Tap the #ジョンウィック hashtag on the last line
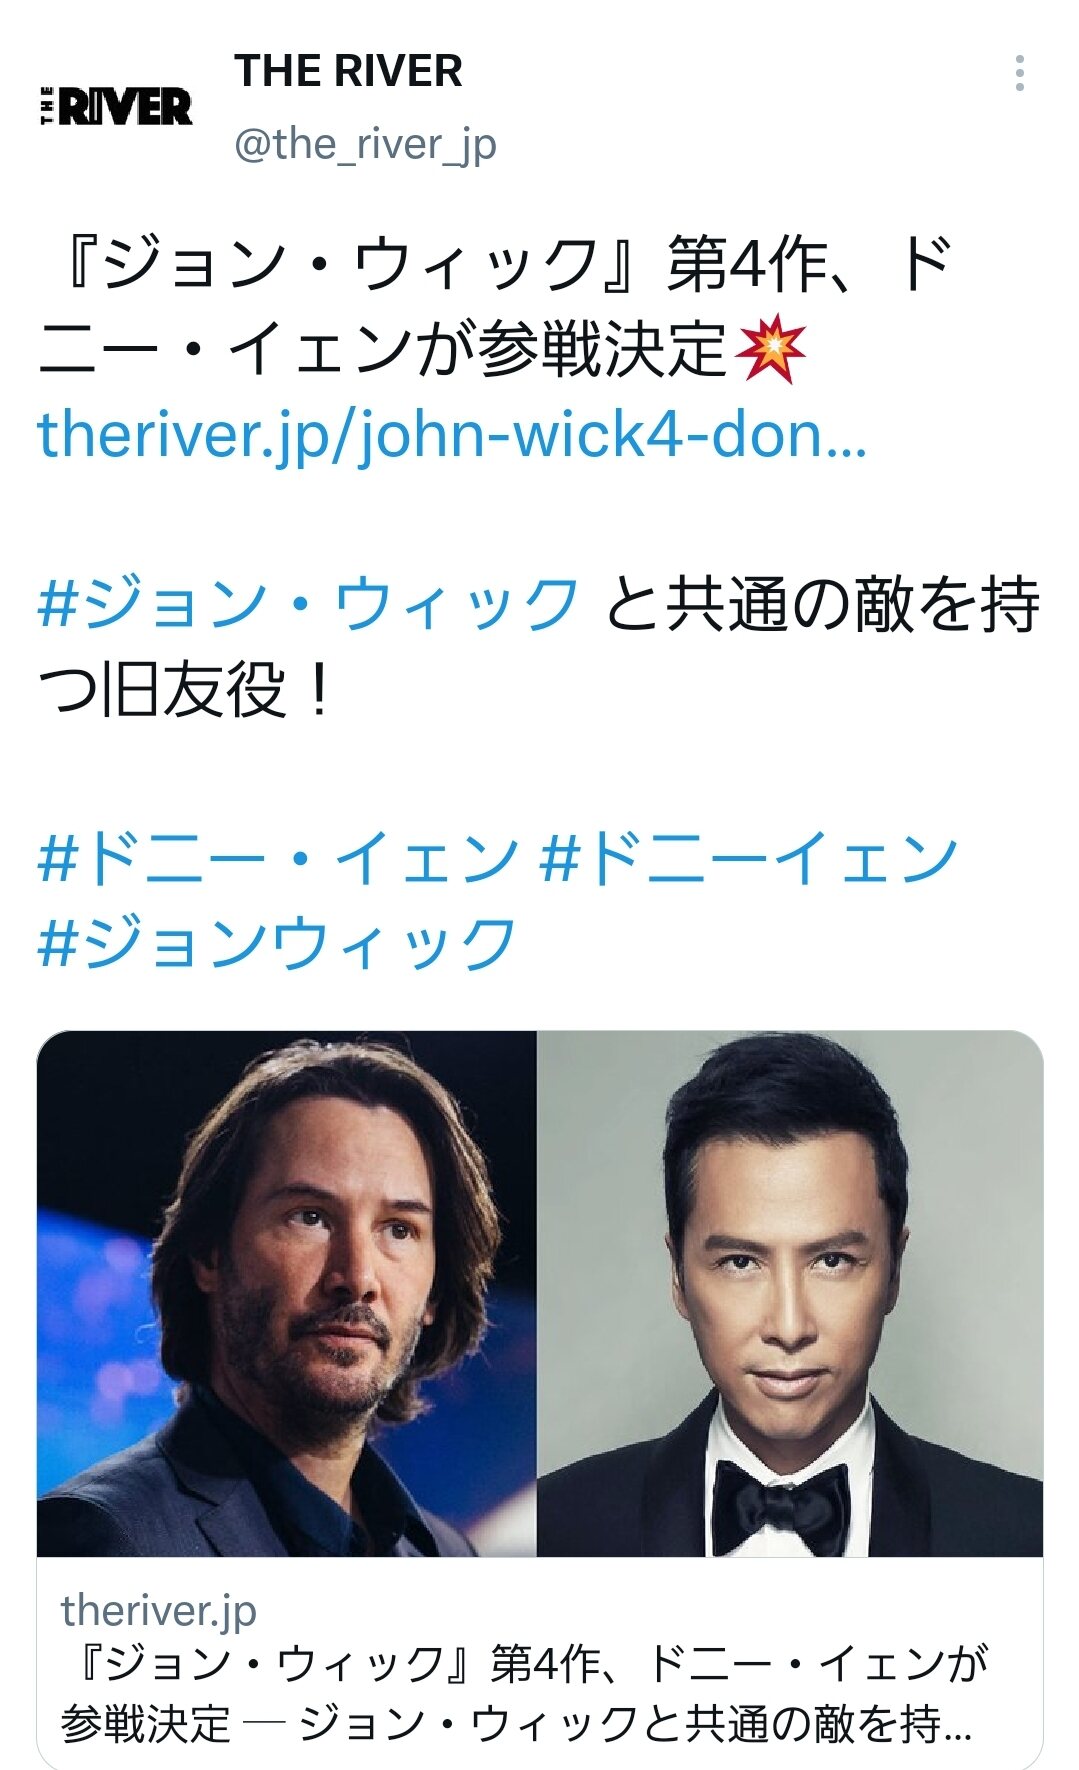Image resolution: width=1079 pixels, height=1770 pixels. click(277, 943)
